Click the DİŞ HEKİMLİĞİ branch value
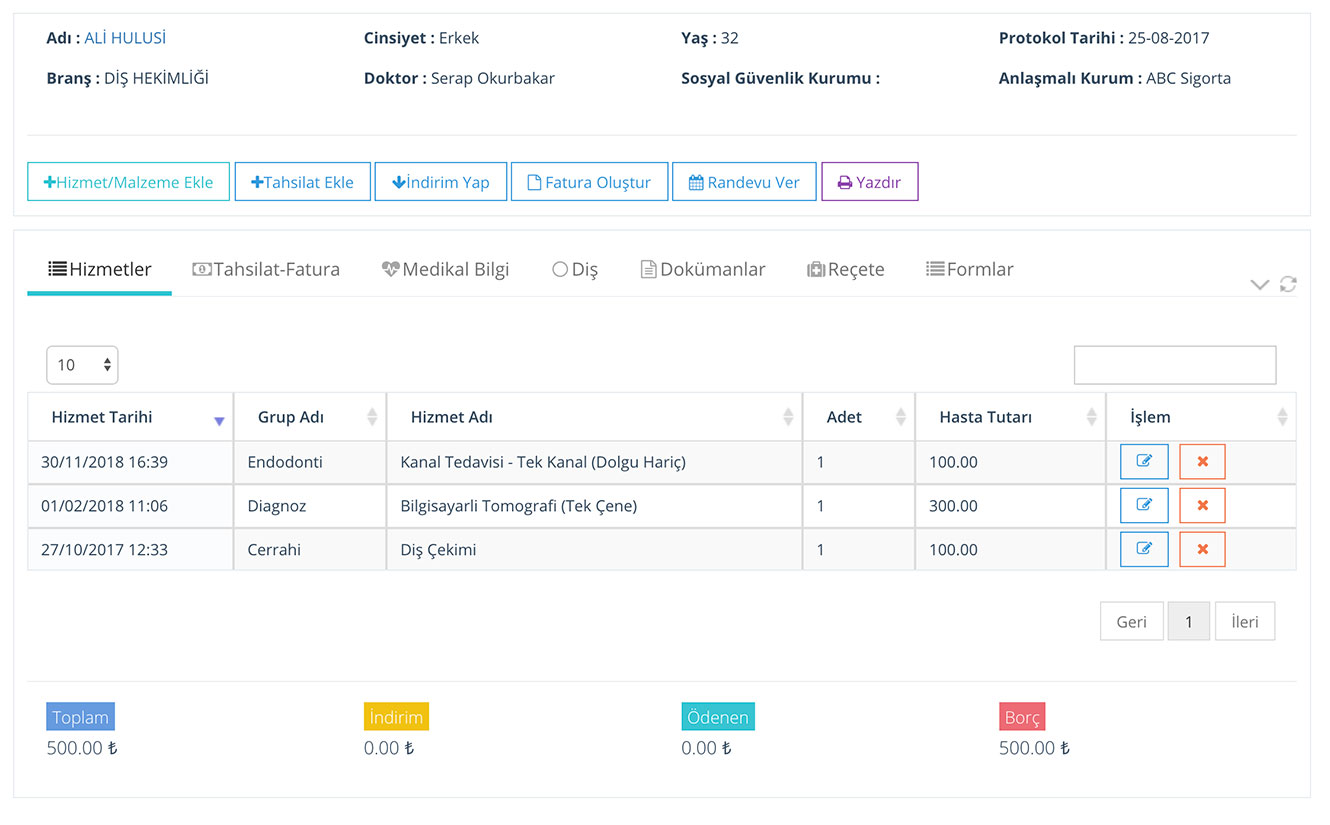 [x=156, y=78]
